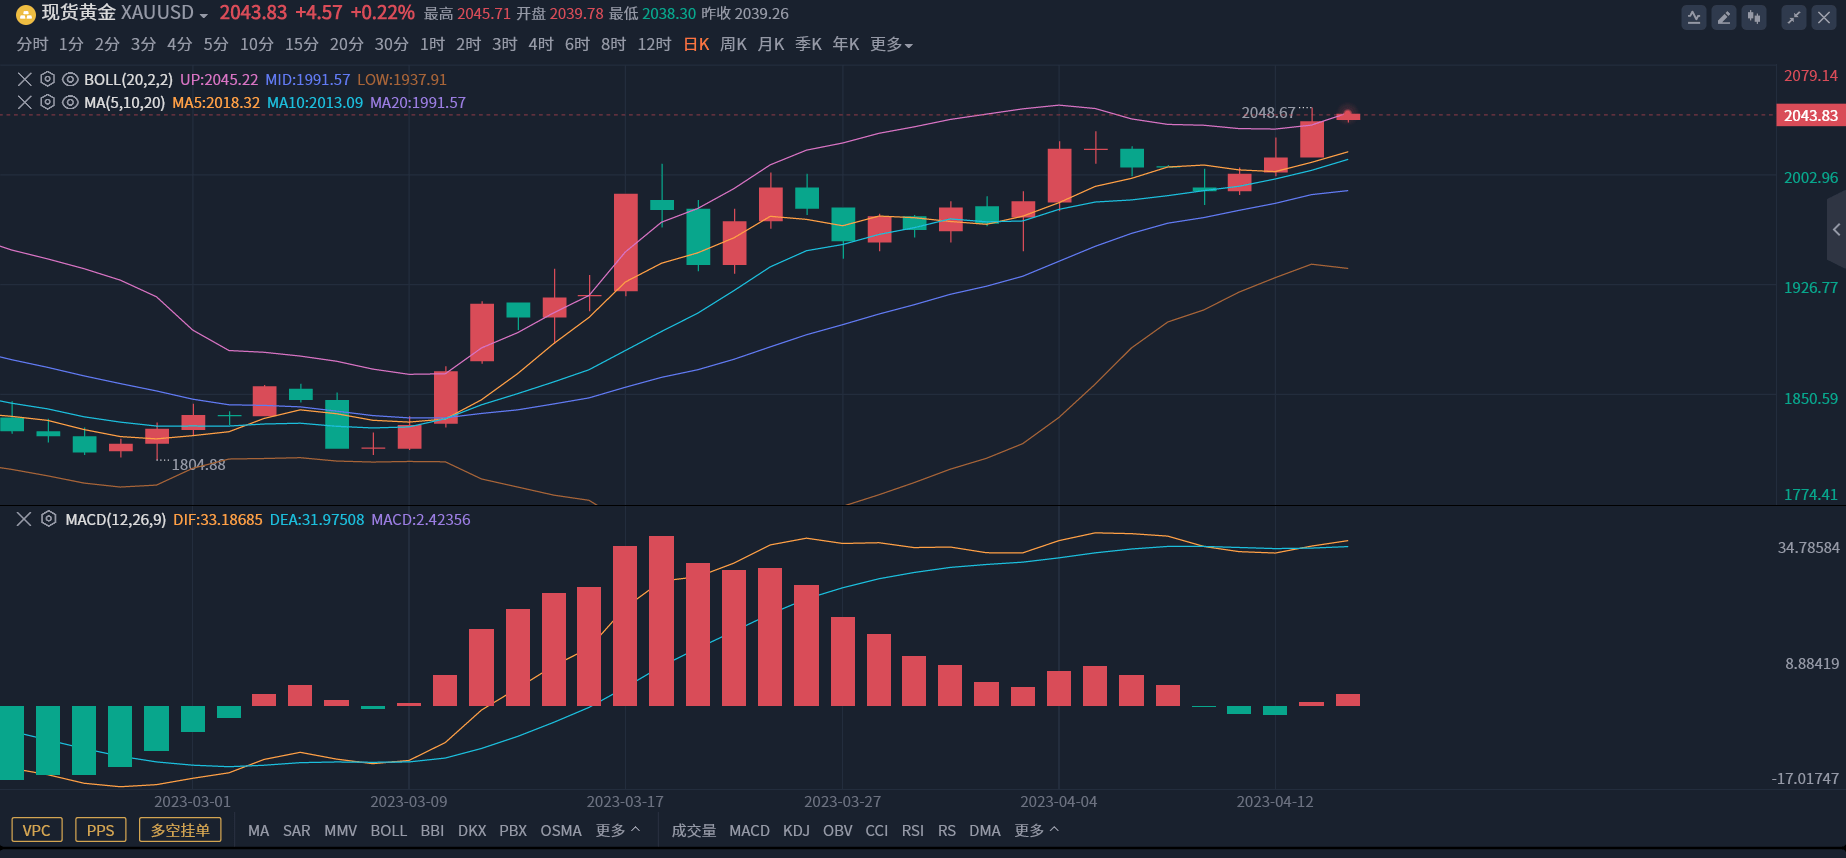Select the 15分 timeframe

point(302,44)
